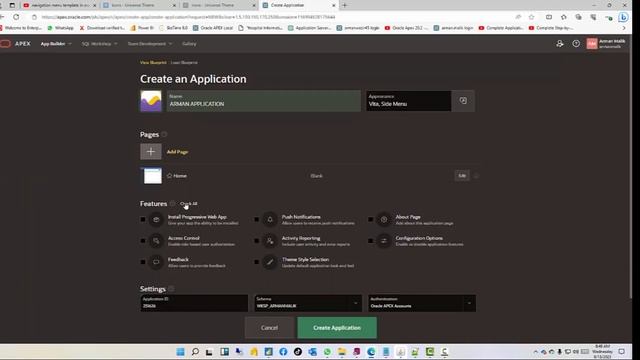This screenshot has height=360, width=640.
Task: Enable Access Control checkbox
Action: pyautogui.click(x=143, y=241)
